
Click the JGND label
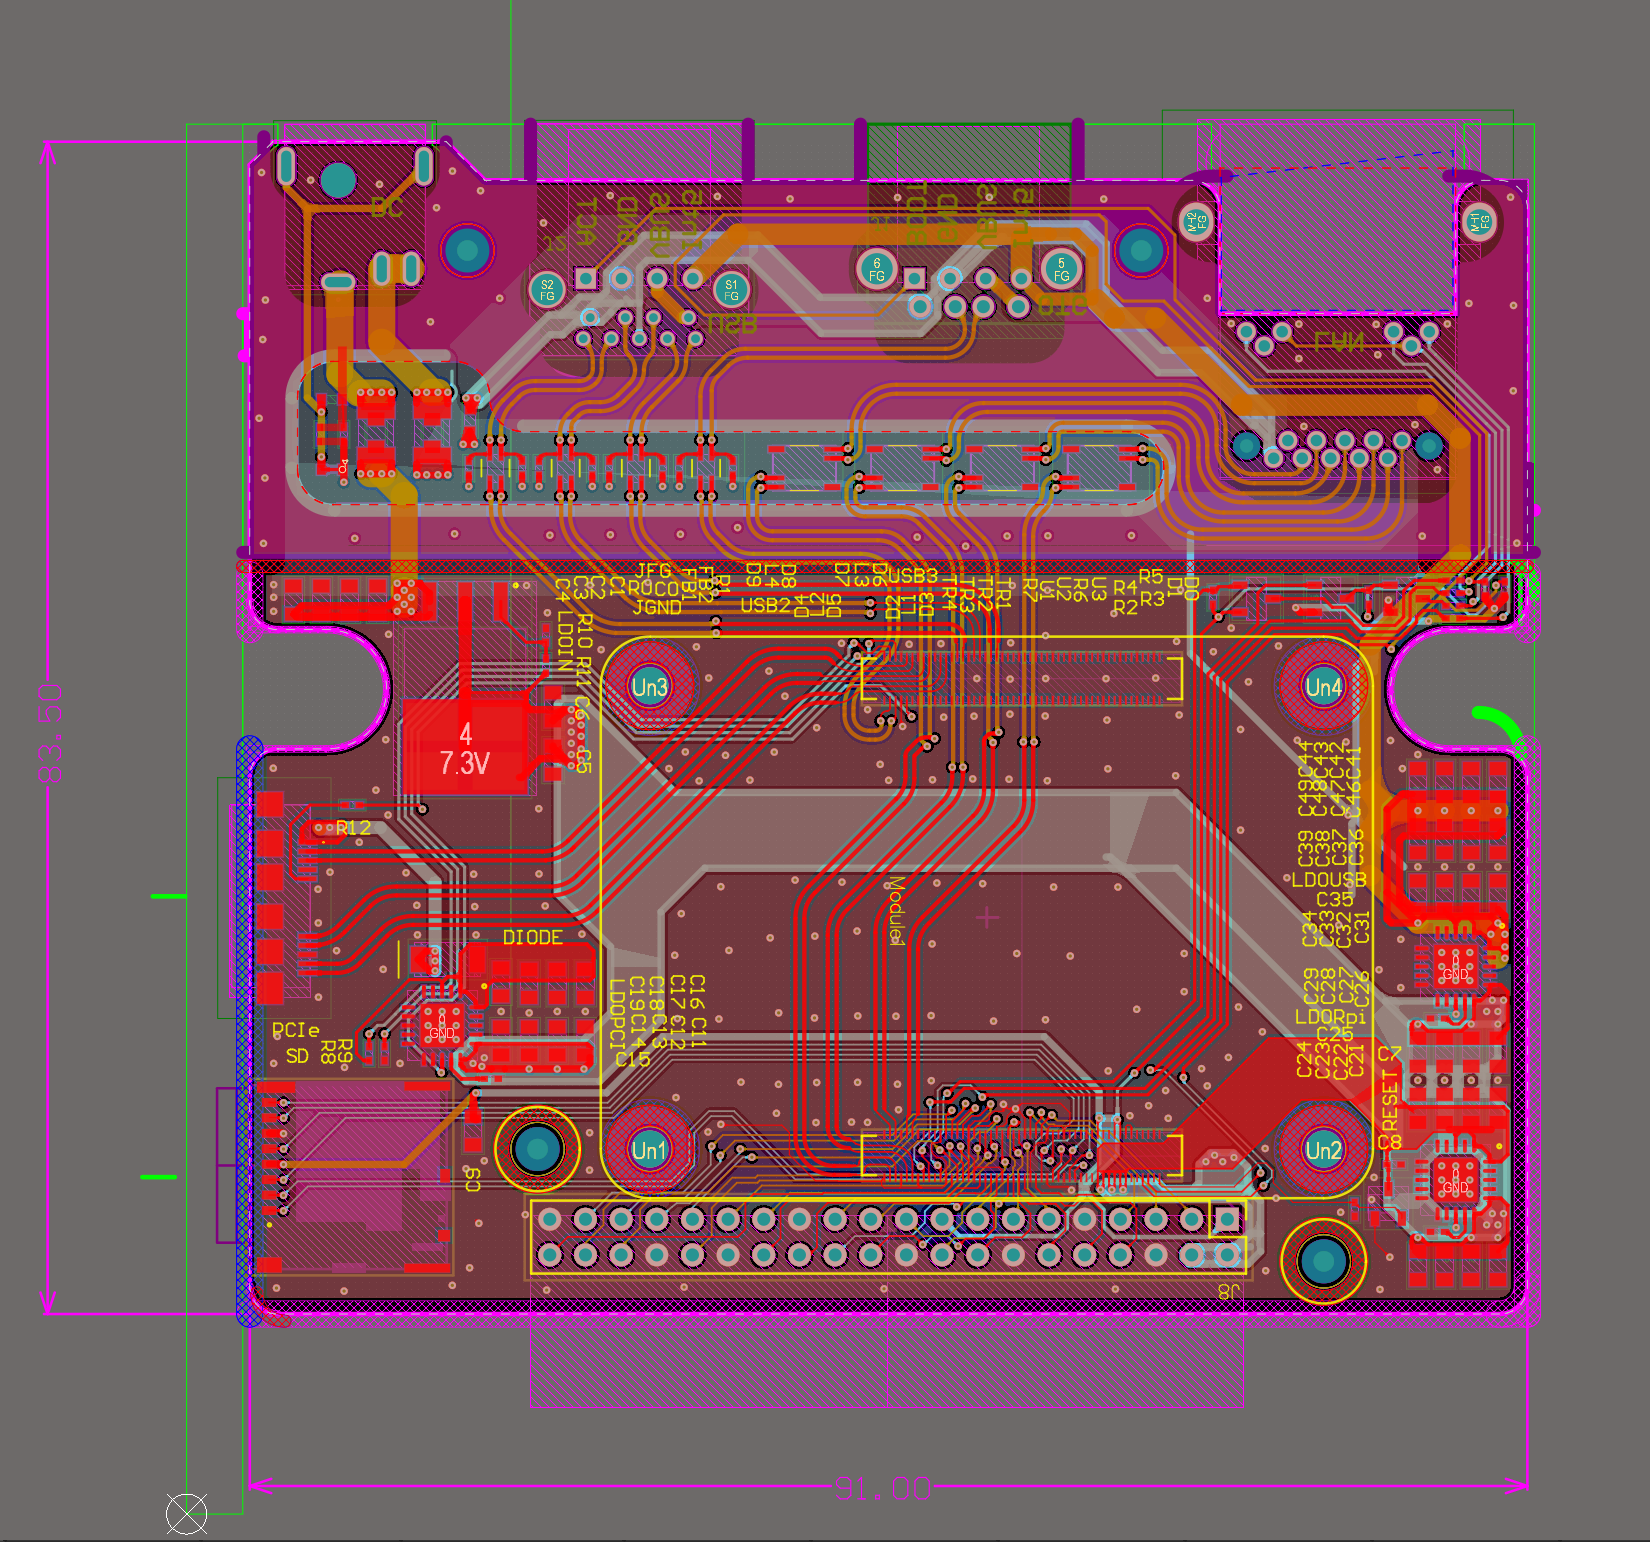pyautogui.click(x=657, y=607)
